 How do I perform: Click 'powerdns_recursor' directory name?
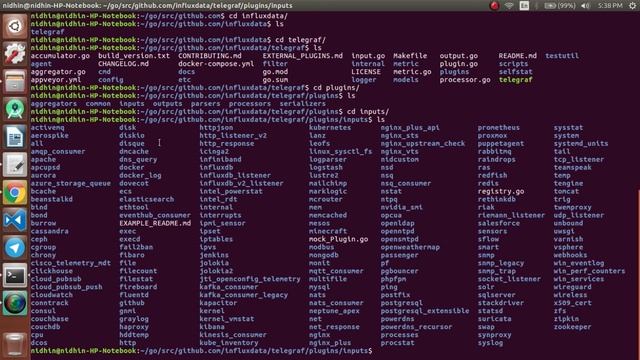[x=416, y=327]
